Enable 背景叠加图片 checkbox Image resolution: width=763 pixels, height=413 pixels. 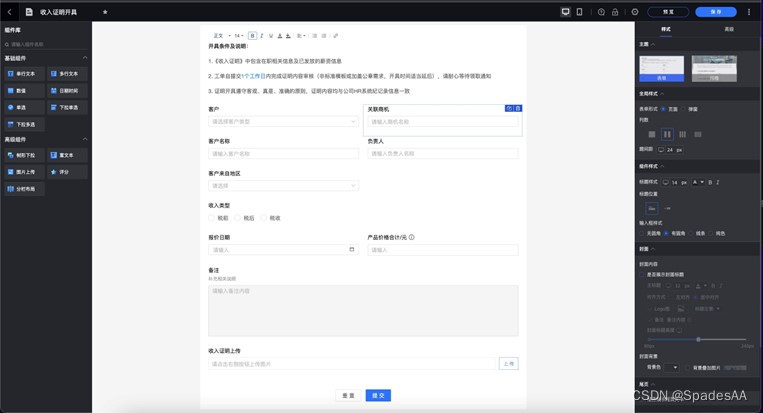(x=688, y=368)
